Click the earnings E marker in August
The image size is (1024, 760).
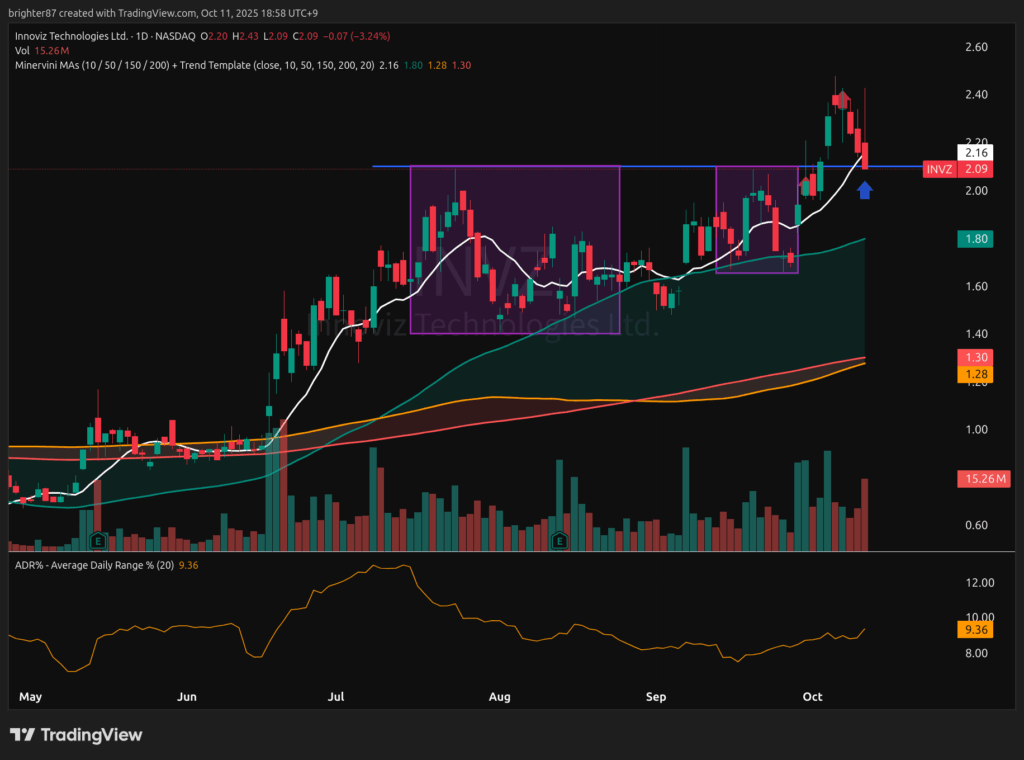point(559,541)
